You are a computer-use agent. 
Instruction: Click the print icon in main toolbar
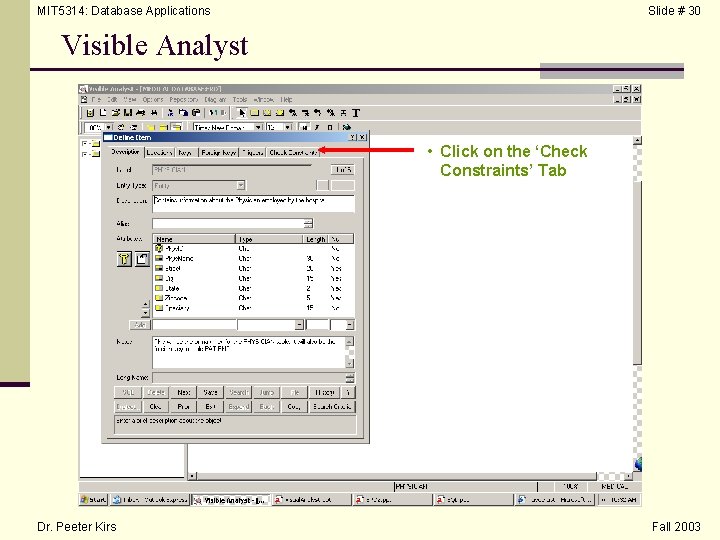pos(141,112)
